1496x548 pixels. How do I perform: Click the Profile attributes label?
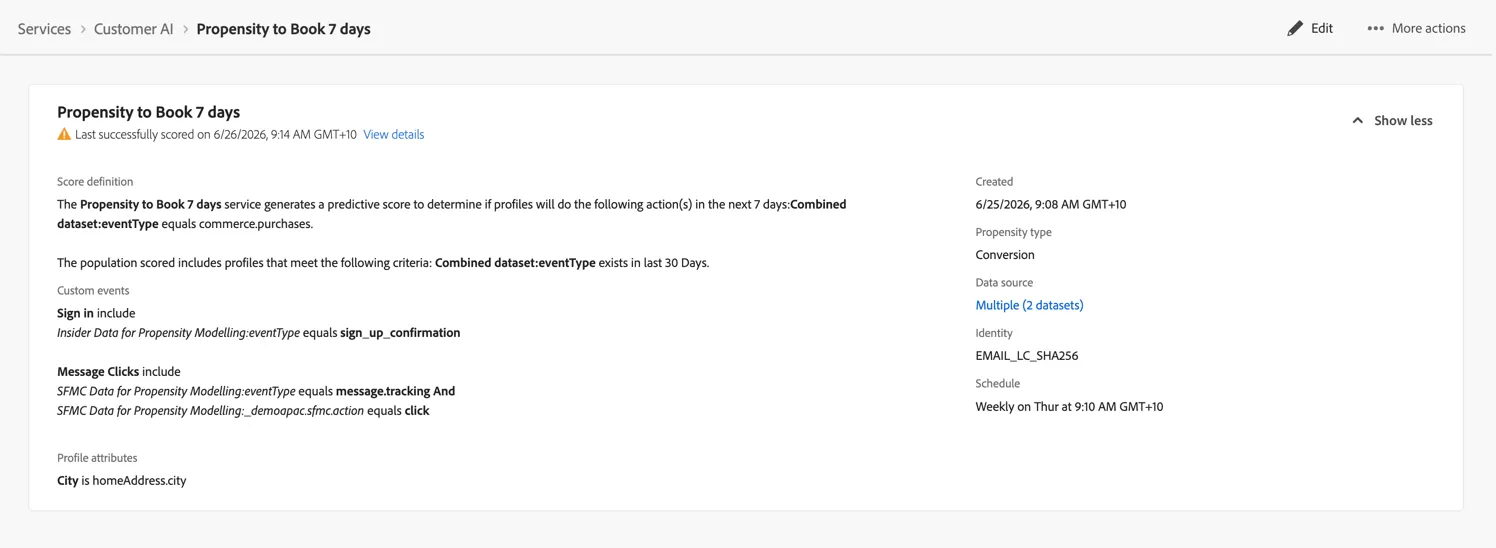point(97,458)
